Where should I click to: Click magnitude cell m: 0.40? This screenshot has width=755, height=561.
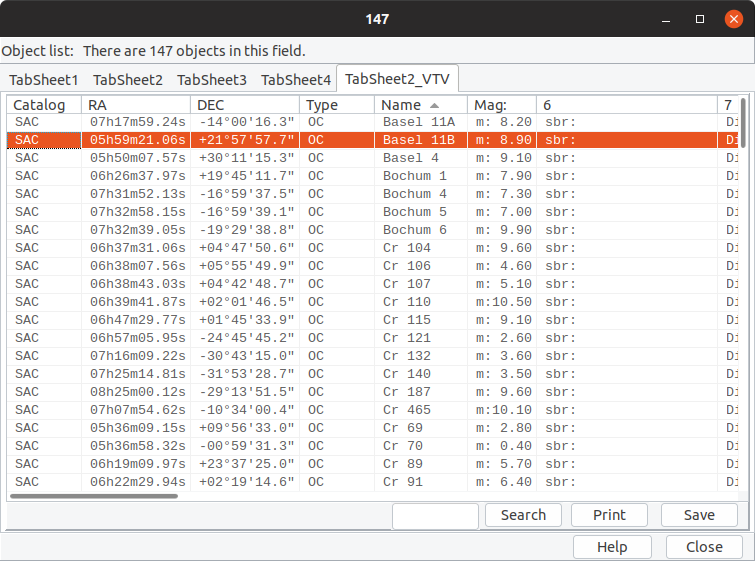[x=504, y=446]
